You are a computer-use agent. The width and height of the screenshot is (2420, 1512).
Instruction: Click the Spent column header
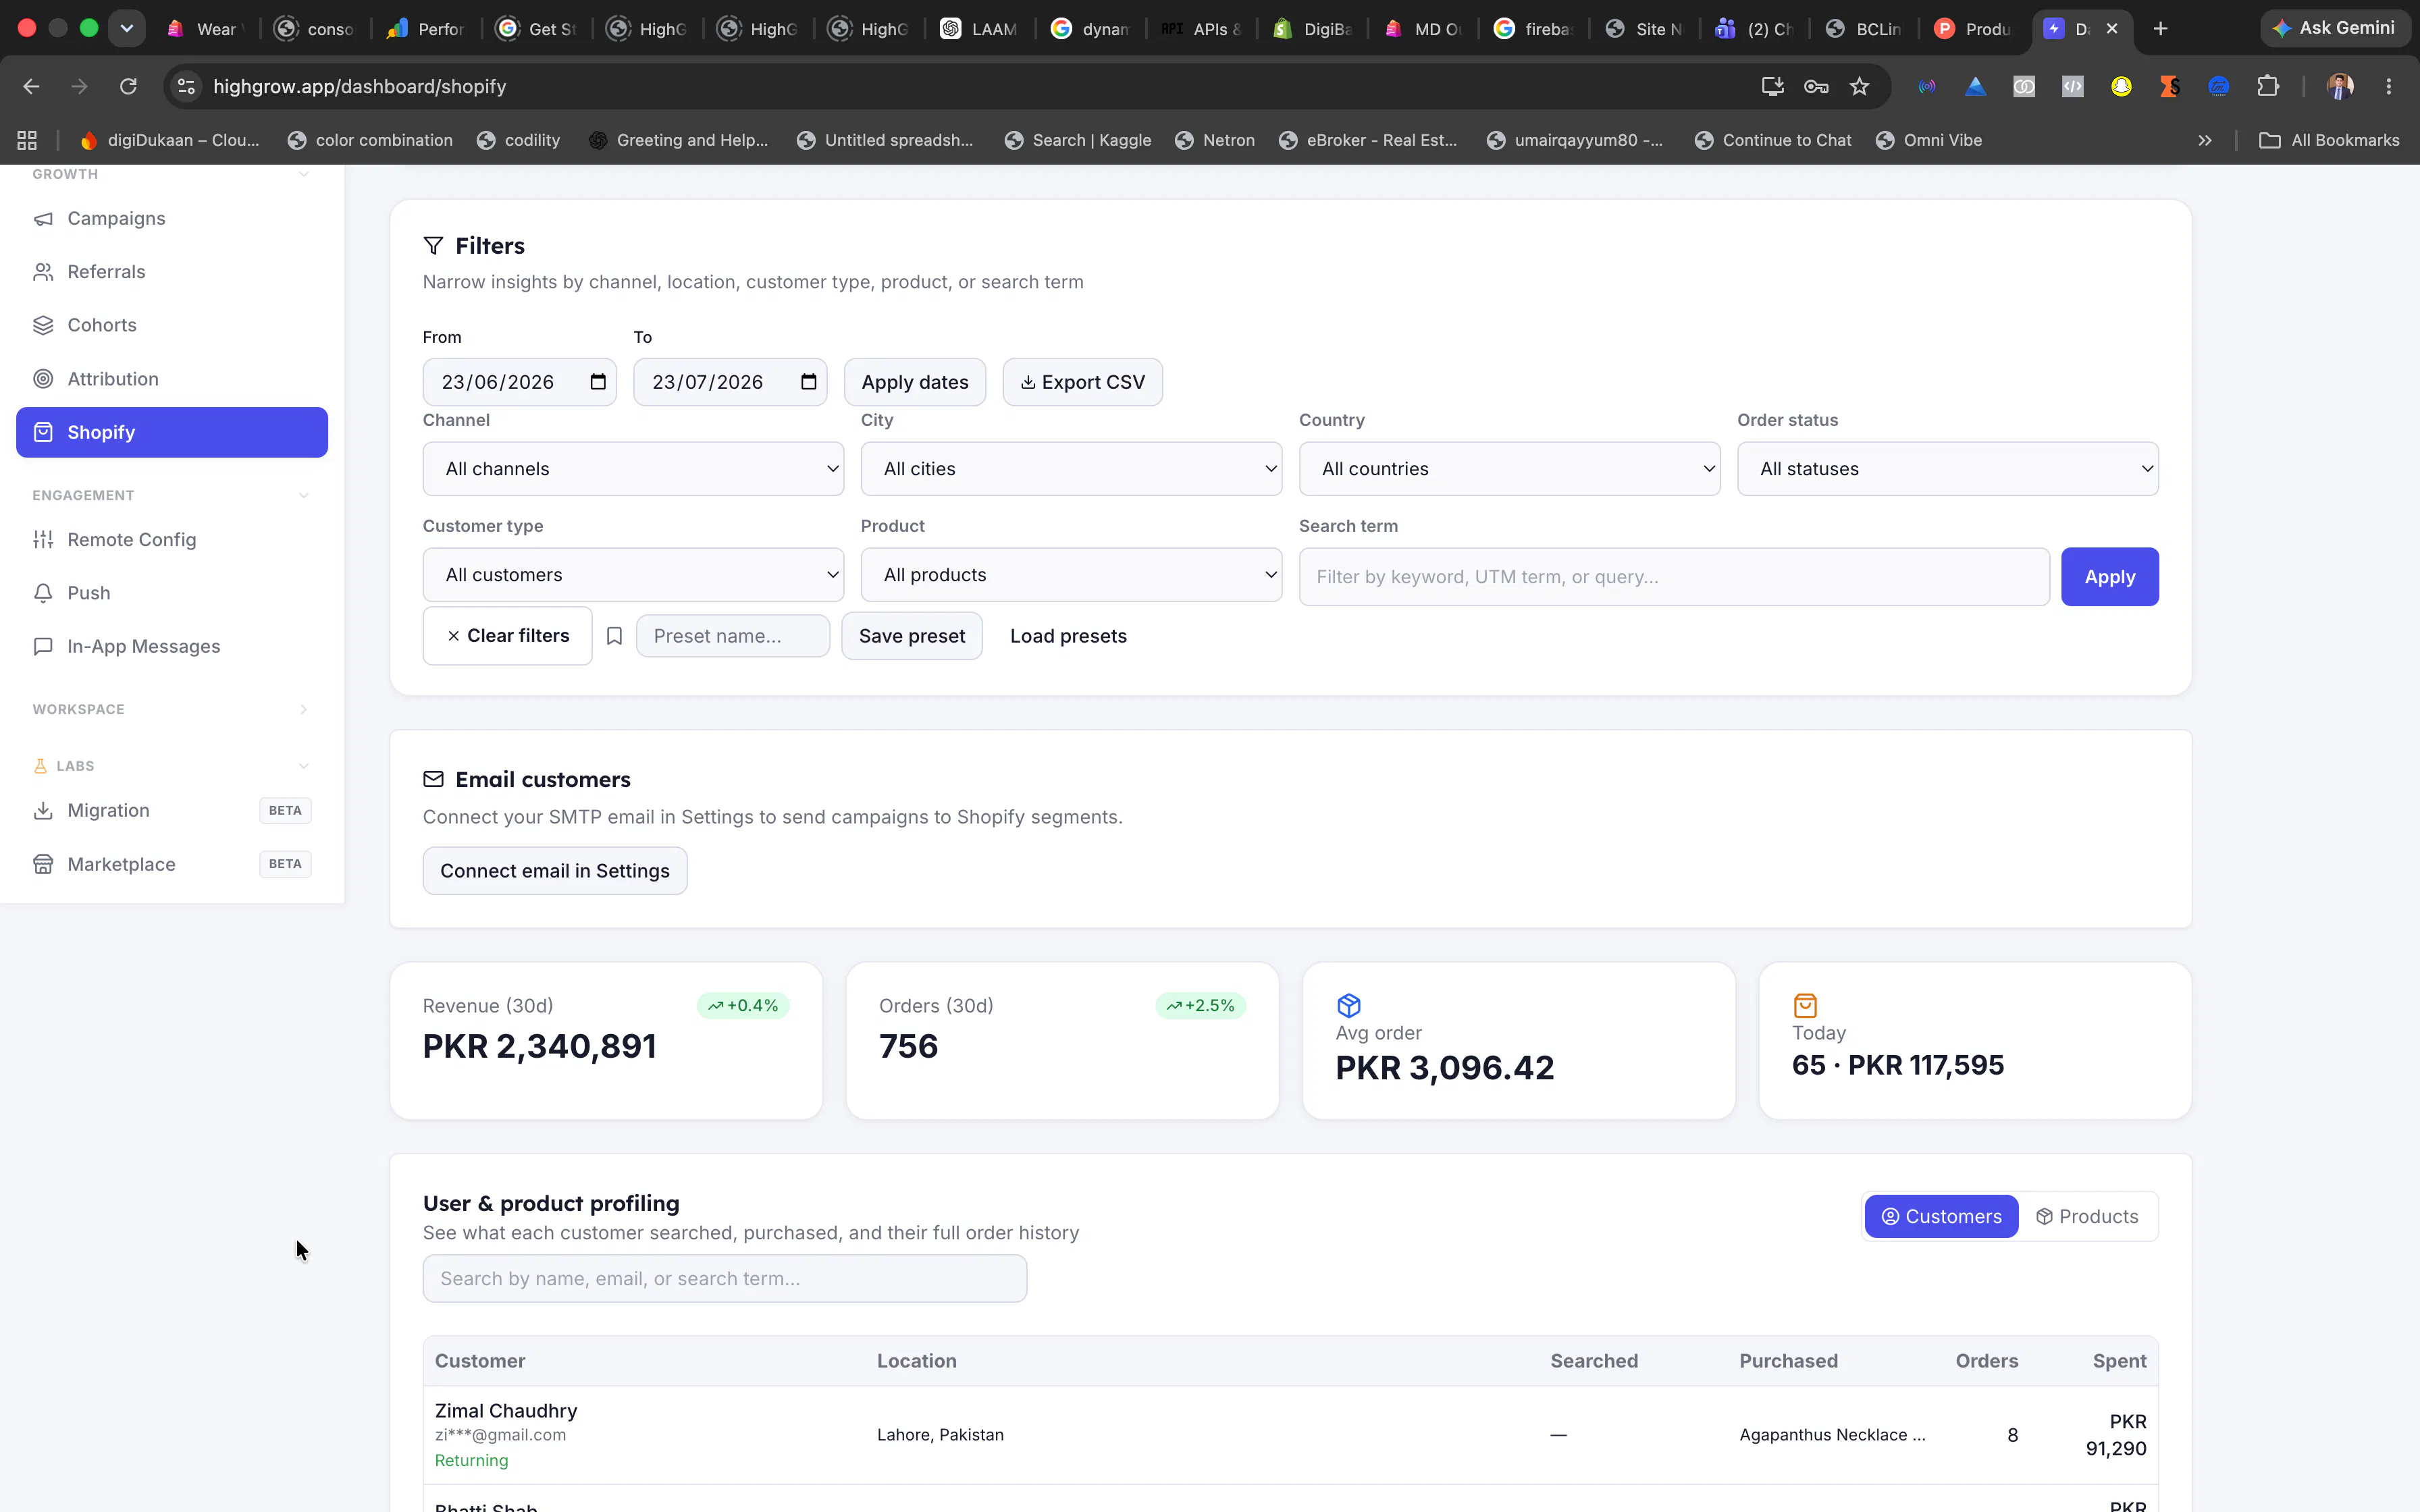(2119, 1361)
